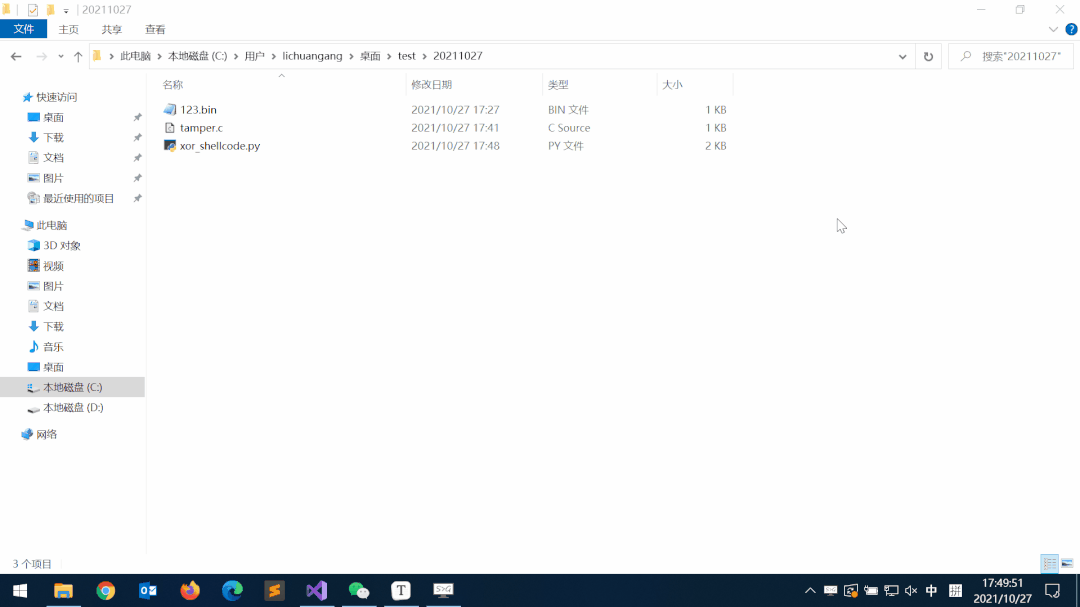Open 网络 in navigation pane
Screen dimensions: 1080x607
(x=46, y=434)
